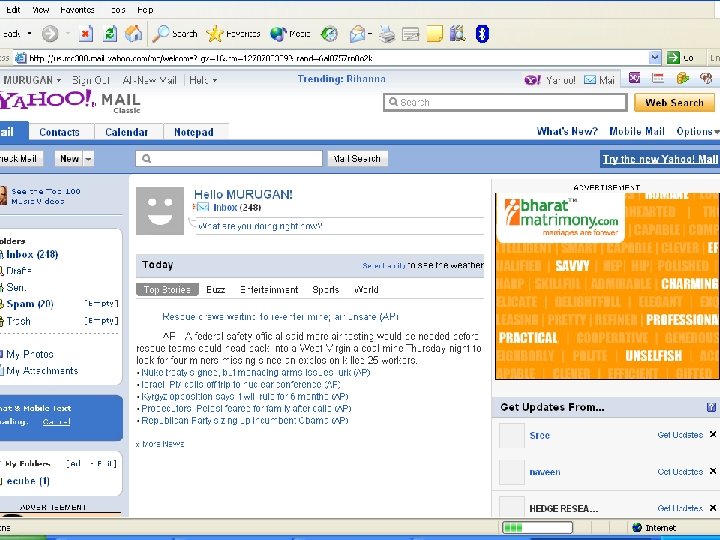Click the Mail envelope toolbar icon

[357, 34]
